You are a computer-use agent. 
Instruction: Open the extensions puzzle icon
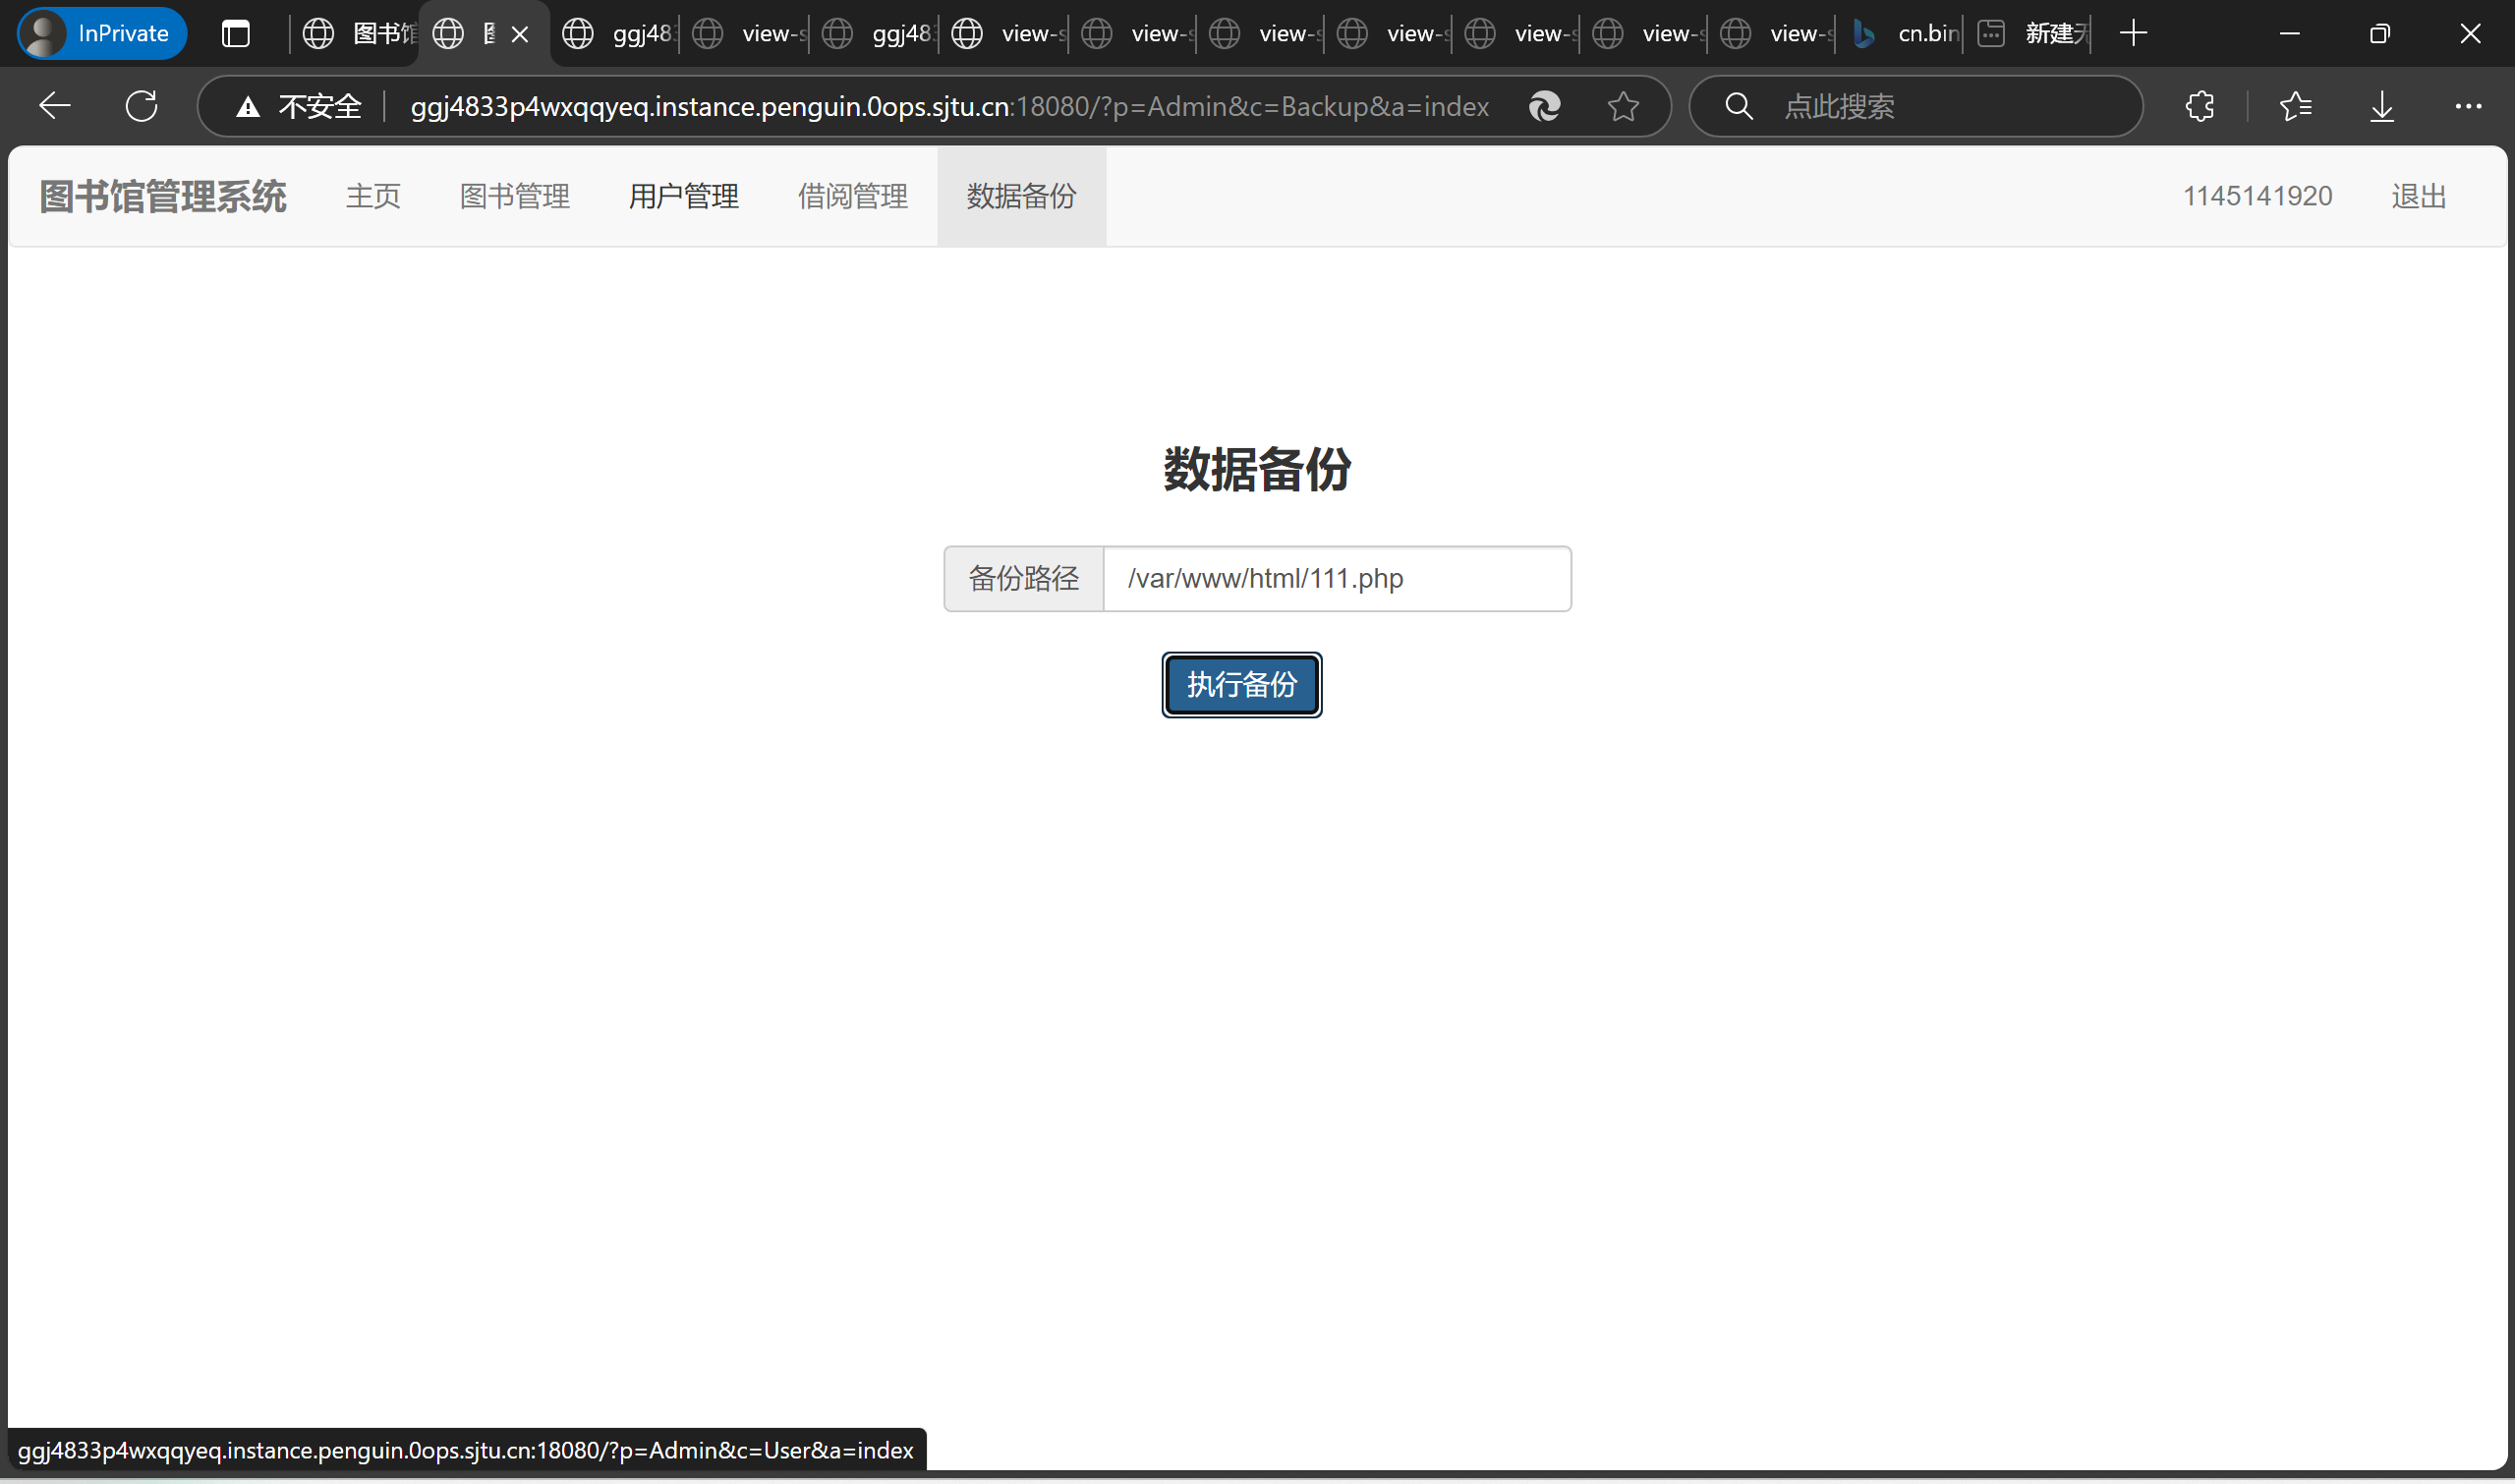[x=2199, y=106]
